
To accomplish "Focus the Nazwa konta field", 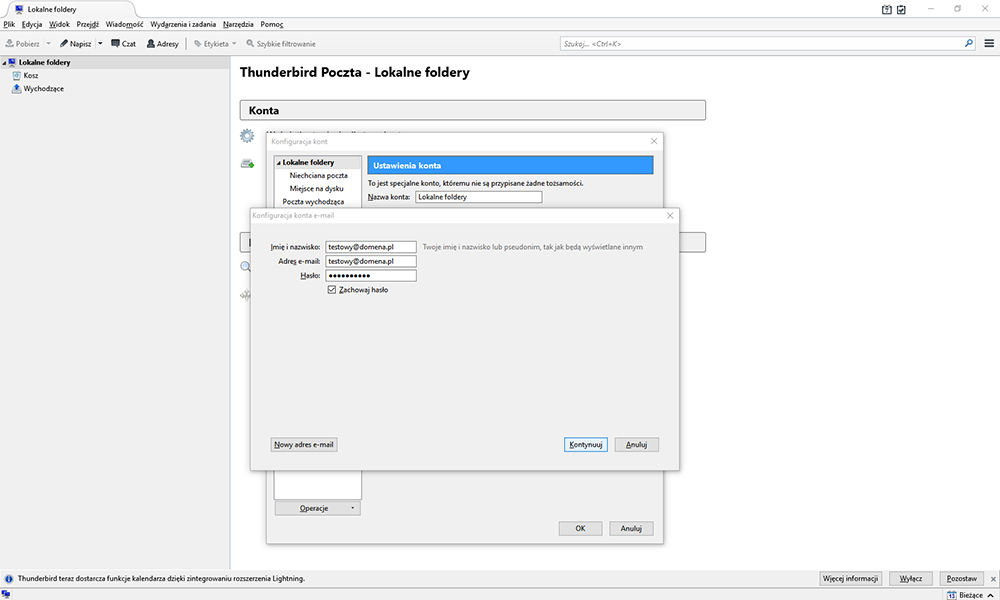I will coord(478,197).
